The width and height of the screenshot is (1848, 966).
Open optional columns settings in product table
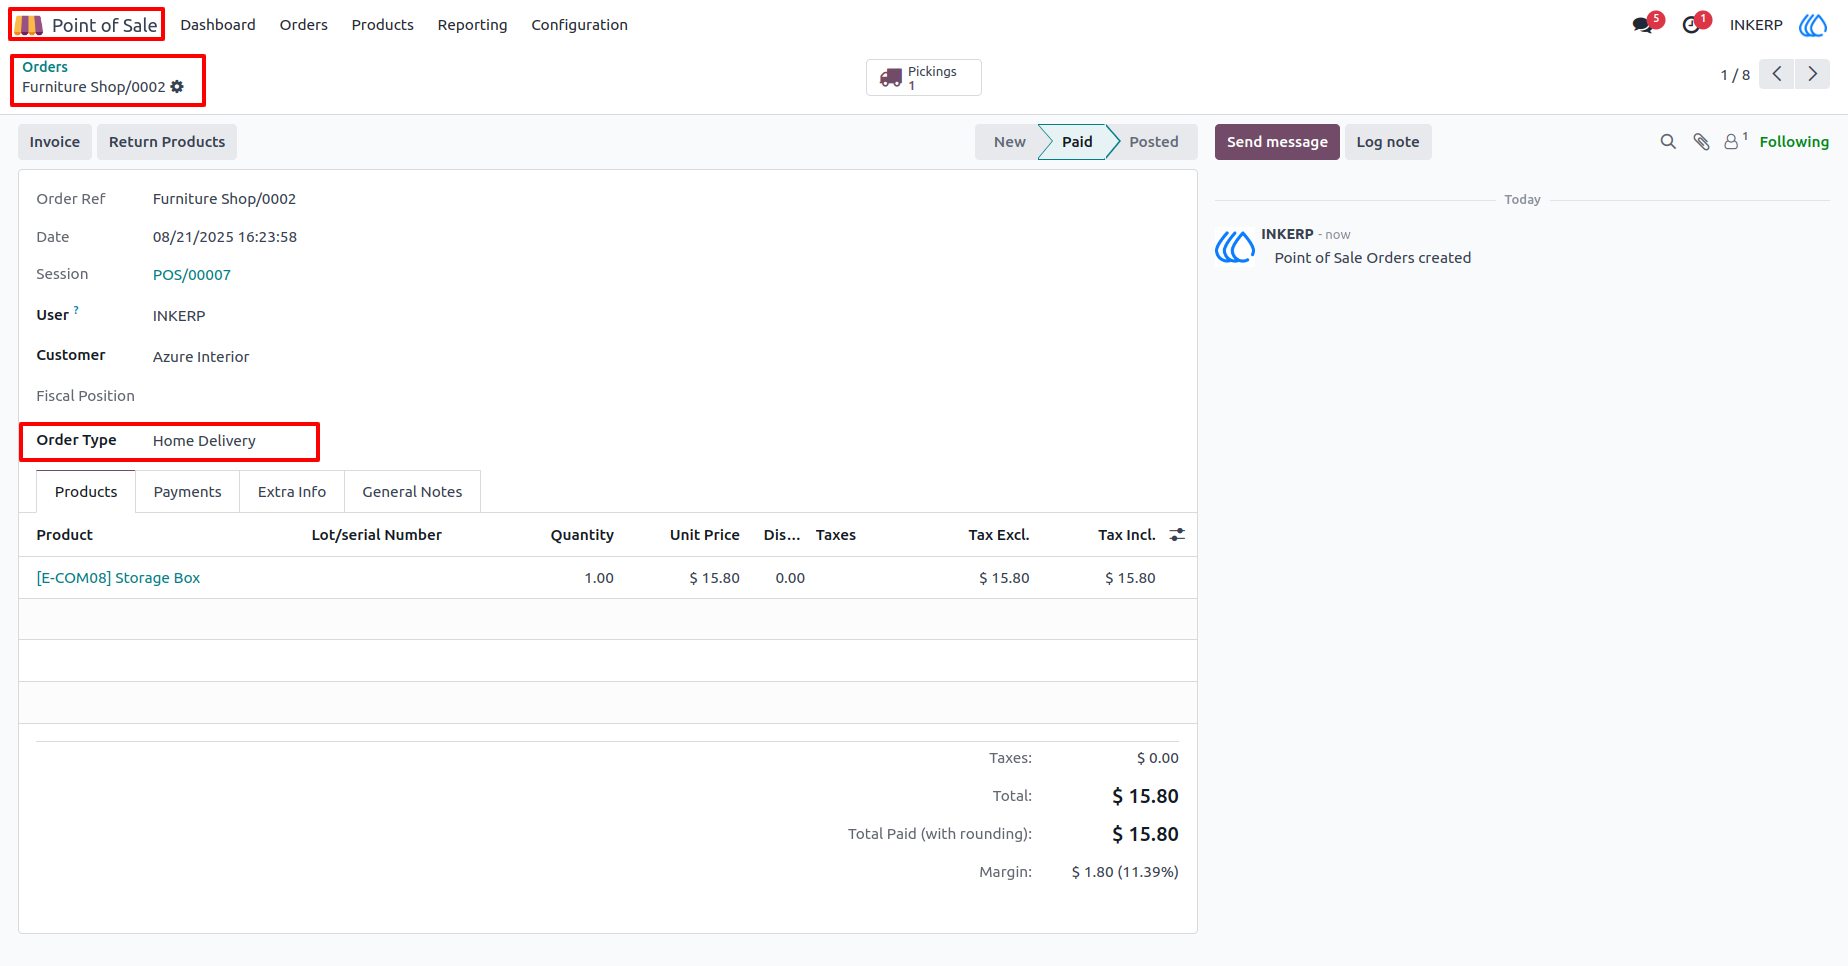click(x=1177, y=535)
